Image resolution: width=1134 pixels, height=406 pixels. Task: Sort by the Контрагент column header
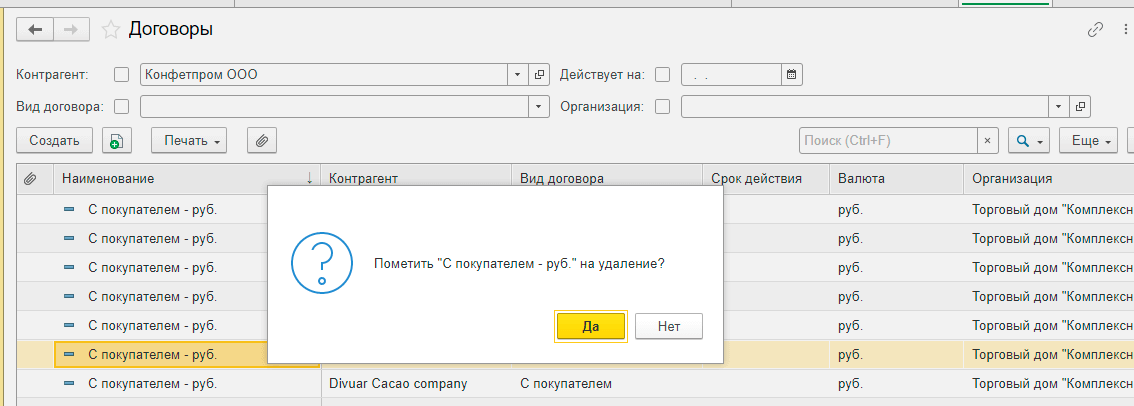(417, 179)
